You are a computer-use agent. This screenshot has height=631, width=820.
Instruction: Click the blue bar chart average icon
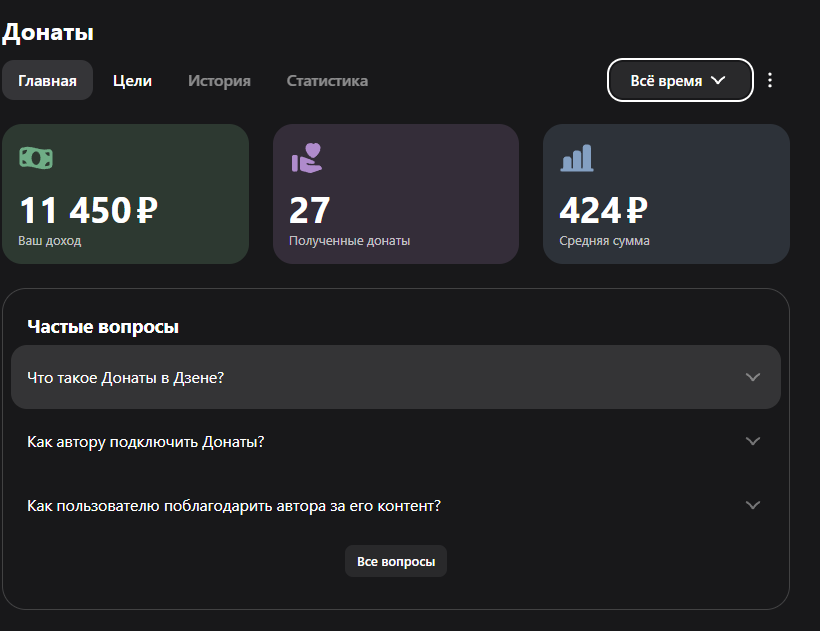(577, 158)
